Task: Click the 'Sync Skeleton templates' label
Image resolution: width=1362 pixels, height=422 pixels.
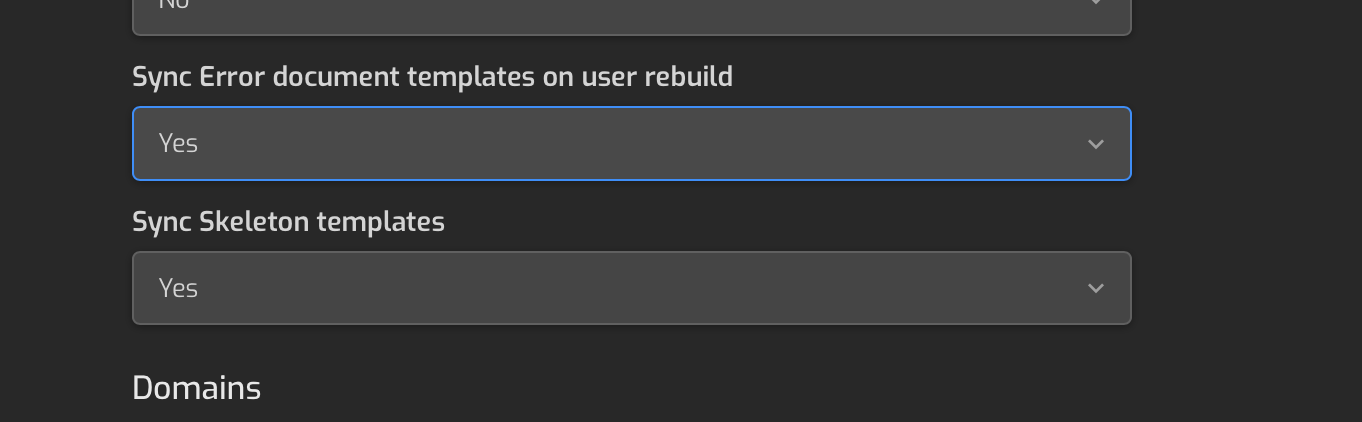Action: [288, 221]
